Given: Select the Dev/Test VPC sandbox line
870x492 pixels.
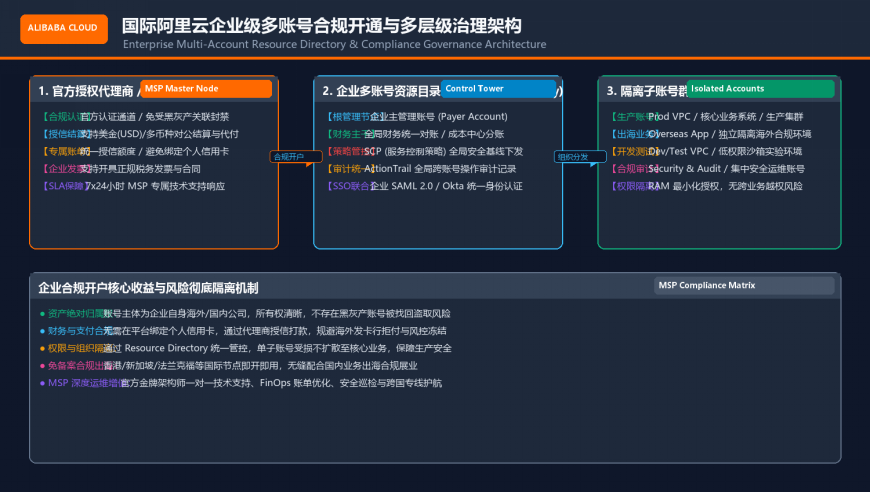Looking at the screenshot, I should click(707, 151).
